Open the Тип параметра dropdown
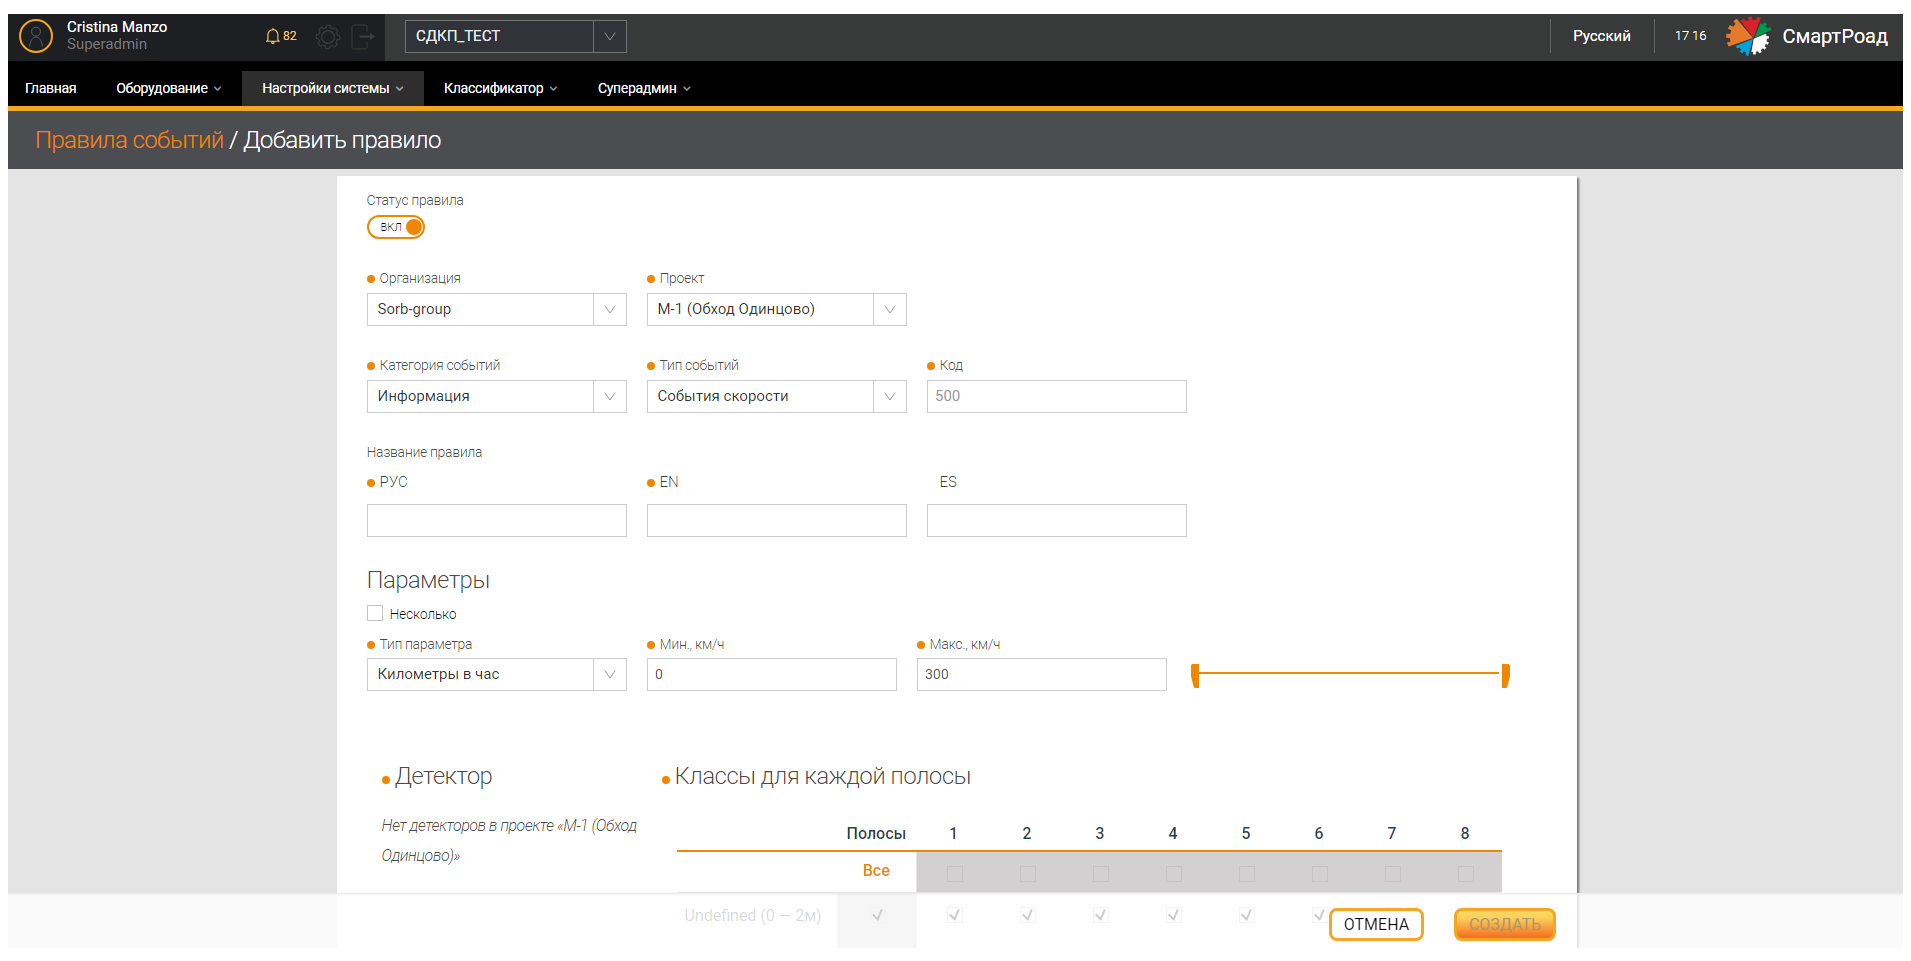Image resolution: width=1911 pixels, height=961 pixels. pyautogui.click(x=497, y=674)
